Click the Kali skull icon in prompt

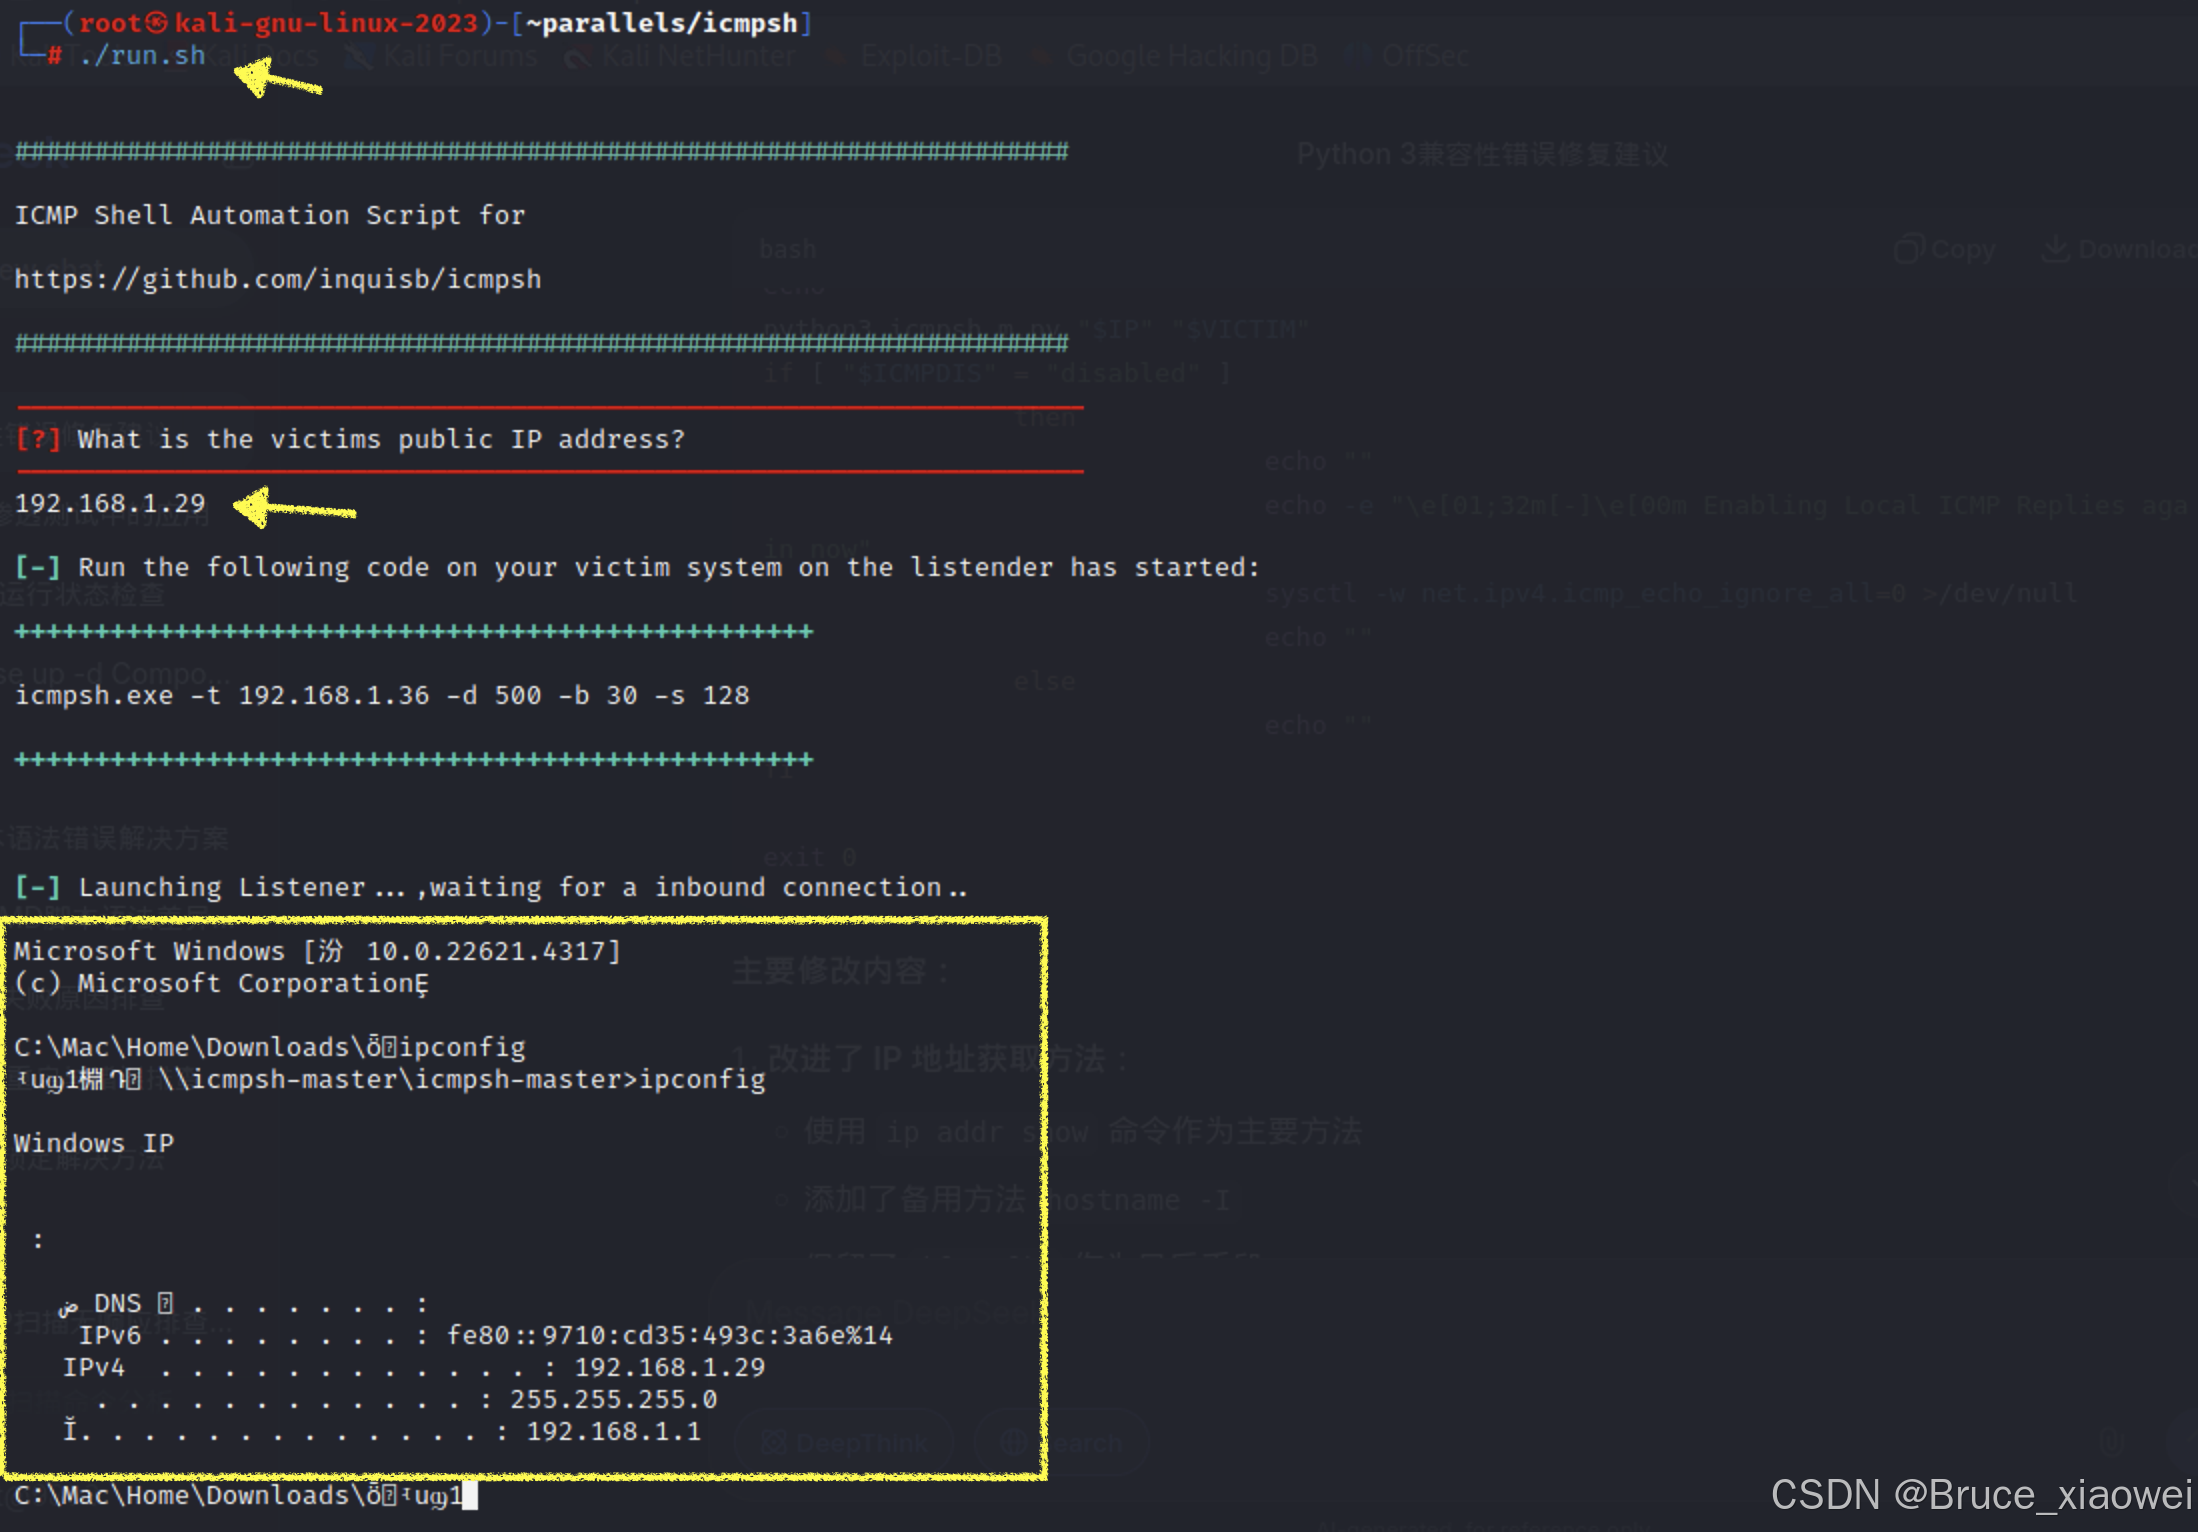point(157,23)
